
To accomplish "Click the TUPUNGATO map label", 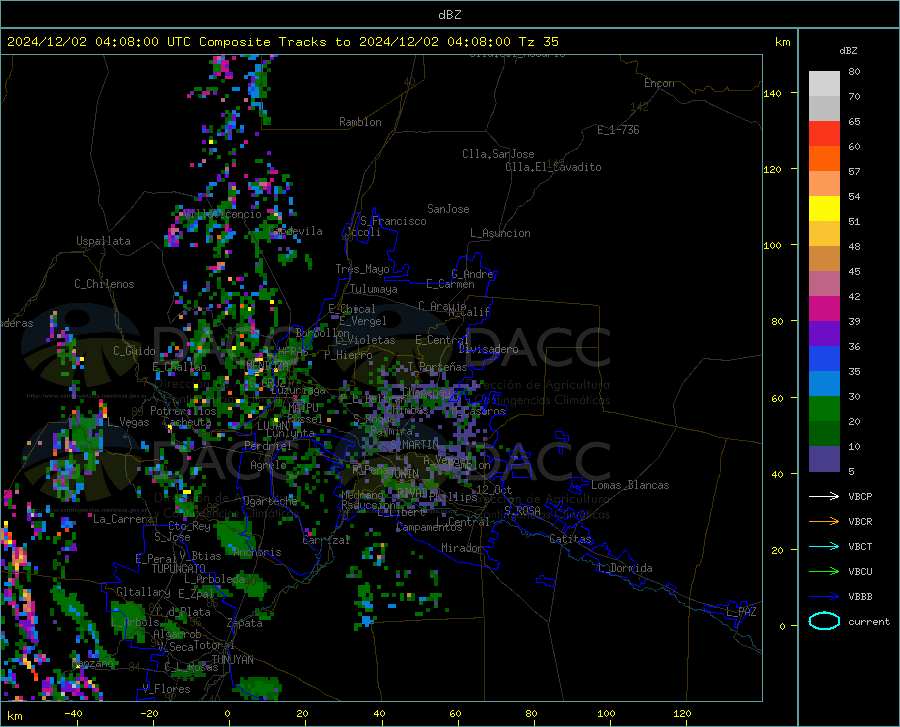I will pyautogui.click(x=179, y=569).
